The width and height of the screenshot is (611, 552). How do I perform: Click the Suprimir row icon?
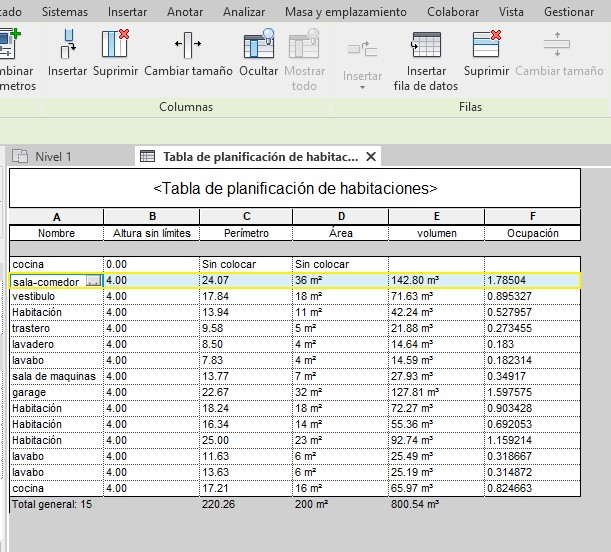(x=486, y=44)
